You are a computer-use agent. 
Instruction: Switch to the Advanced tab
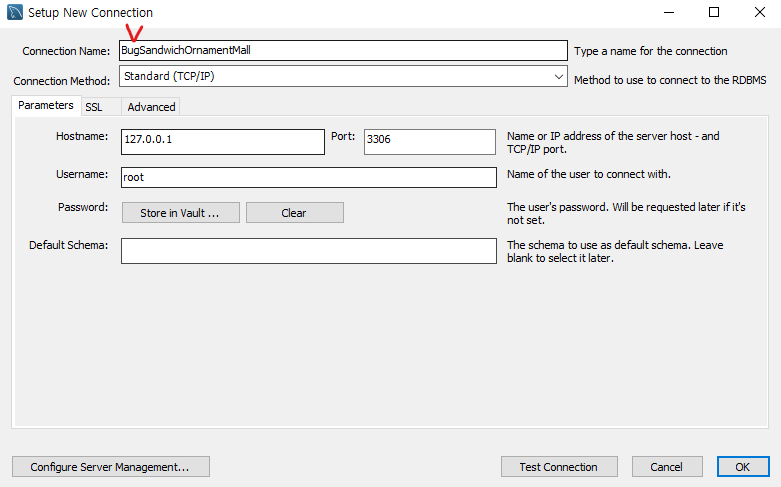tap(151, 107)
